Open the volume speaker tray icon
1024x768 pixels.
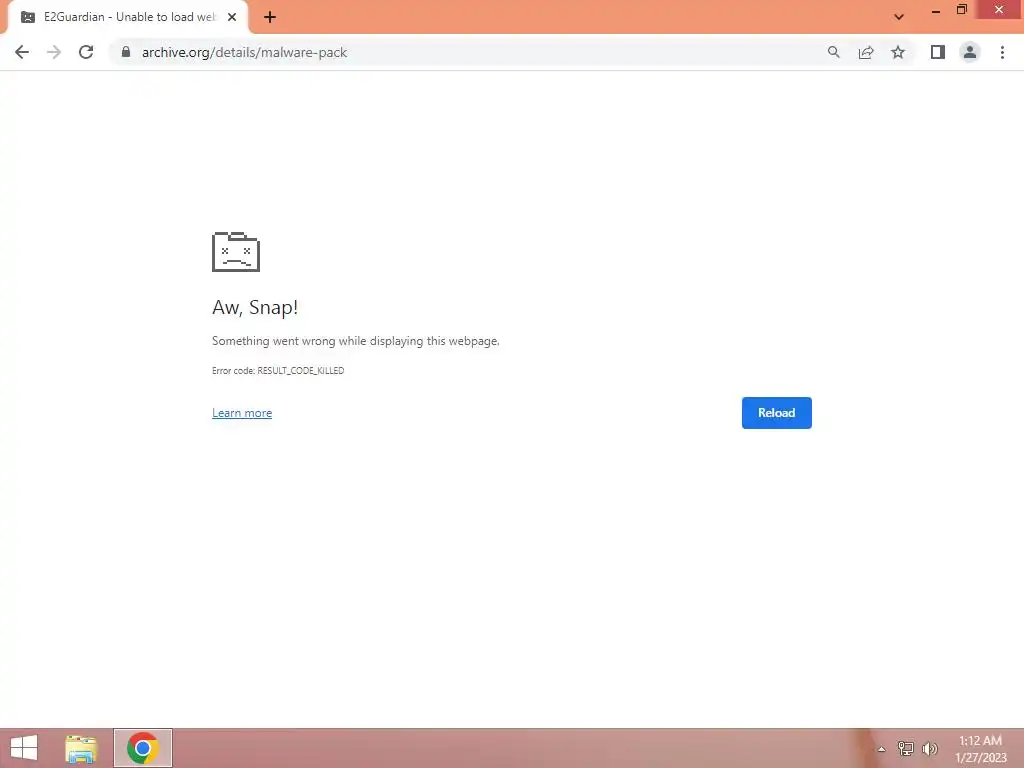930,748
